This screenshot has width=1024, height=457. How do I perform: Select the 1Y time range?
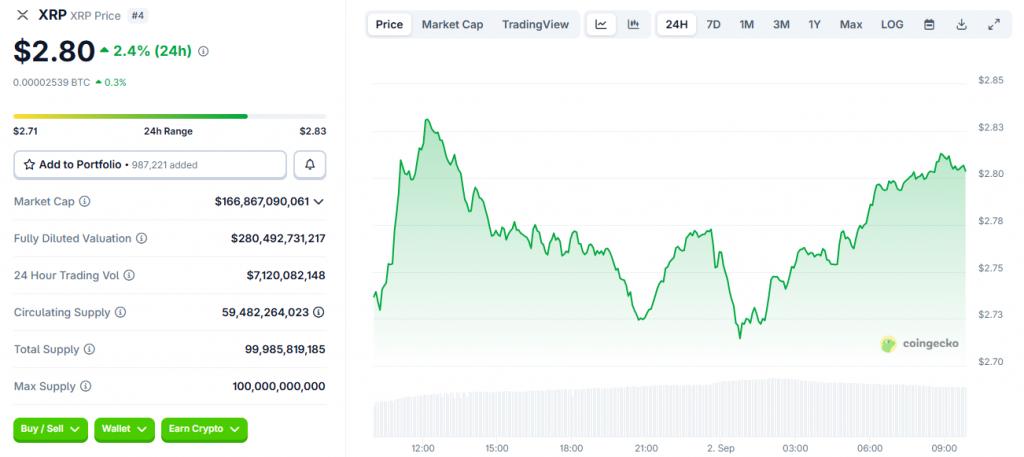click(x=815, y=24)
